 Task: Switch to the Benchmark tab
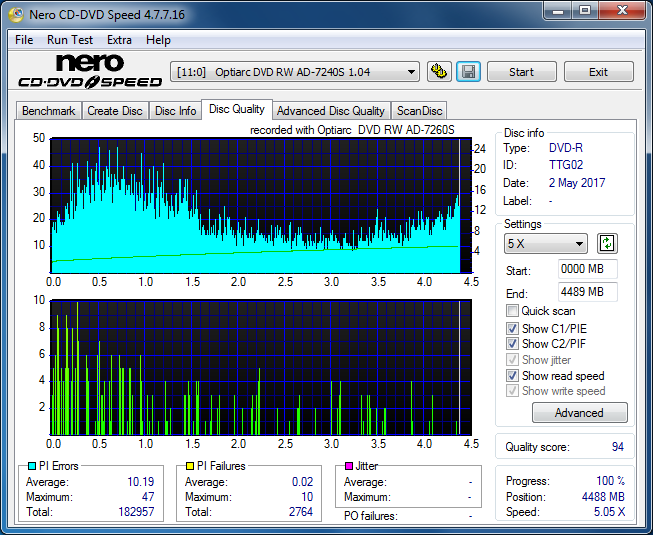point(49,111)
